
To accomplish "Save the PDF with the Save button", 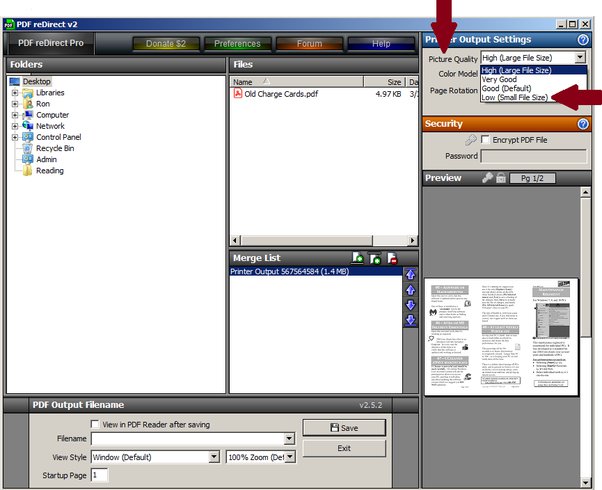I will point(344,428).
